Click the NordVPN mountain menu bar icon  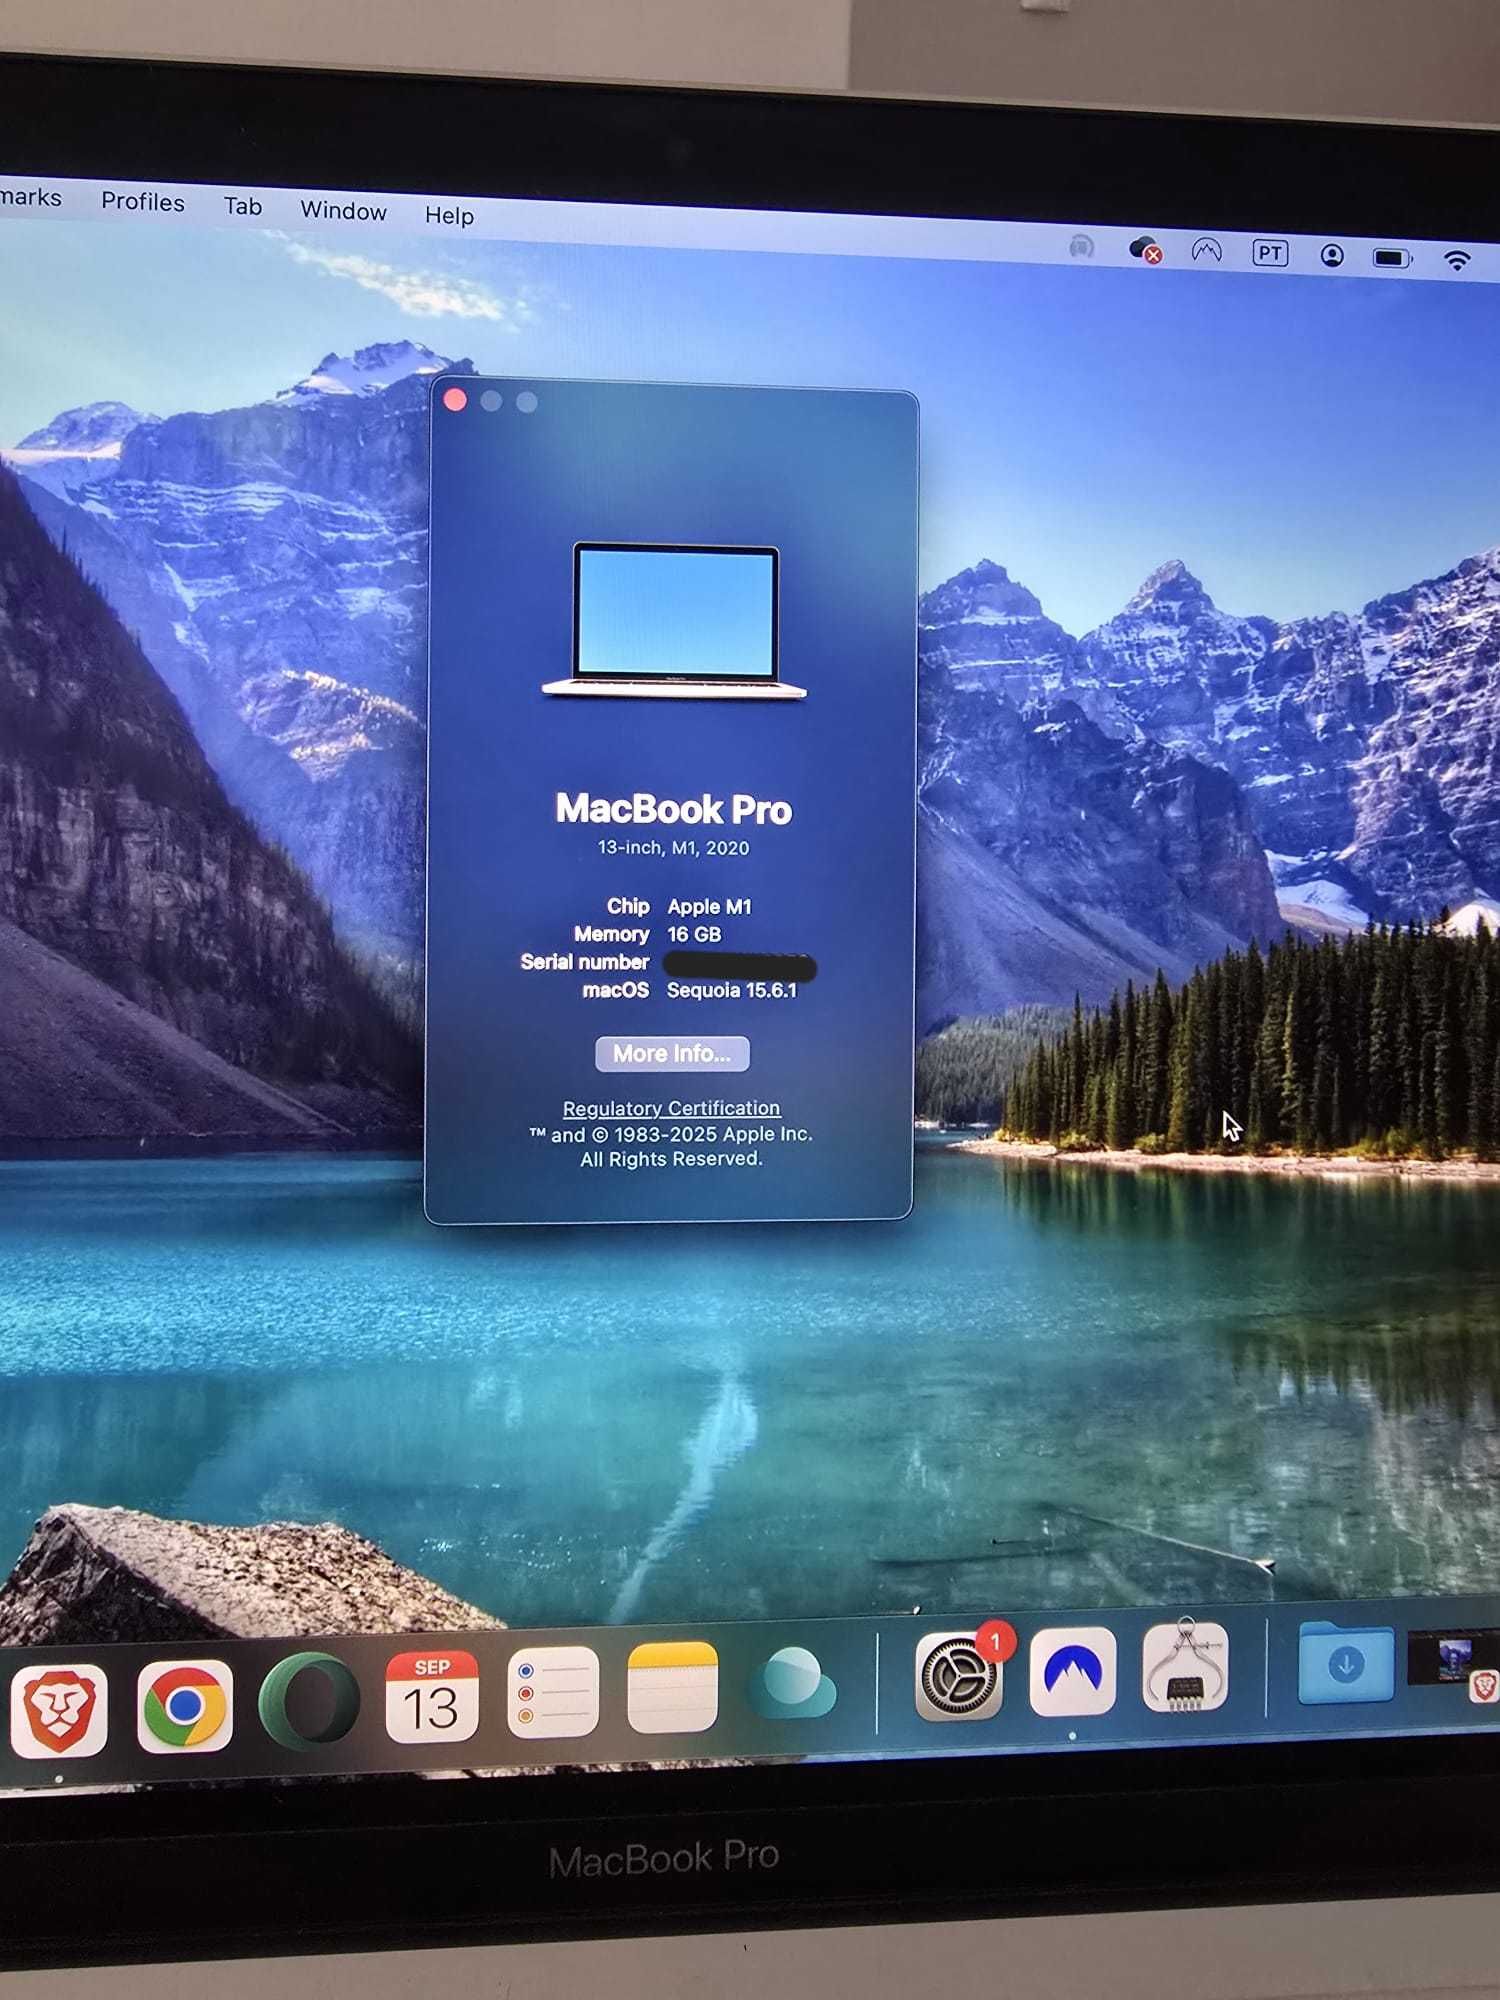pyautogui.click(x=1207, y=251)
